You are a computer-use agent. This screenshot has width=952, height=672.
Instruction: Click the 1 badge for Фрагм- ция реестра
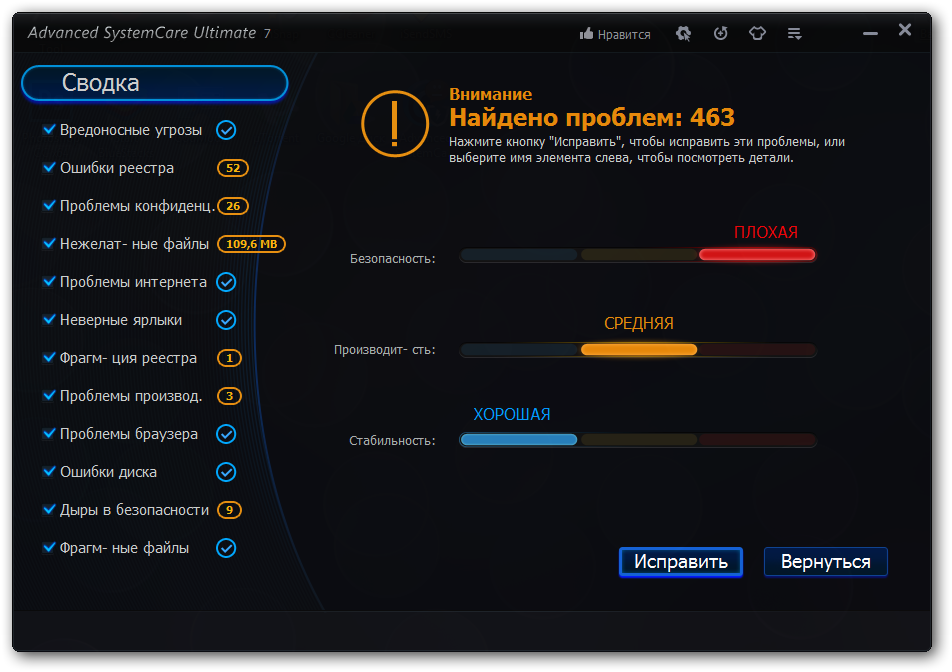(x=230, y=358)
